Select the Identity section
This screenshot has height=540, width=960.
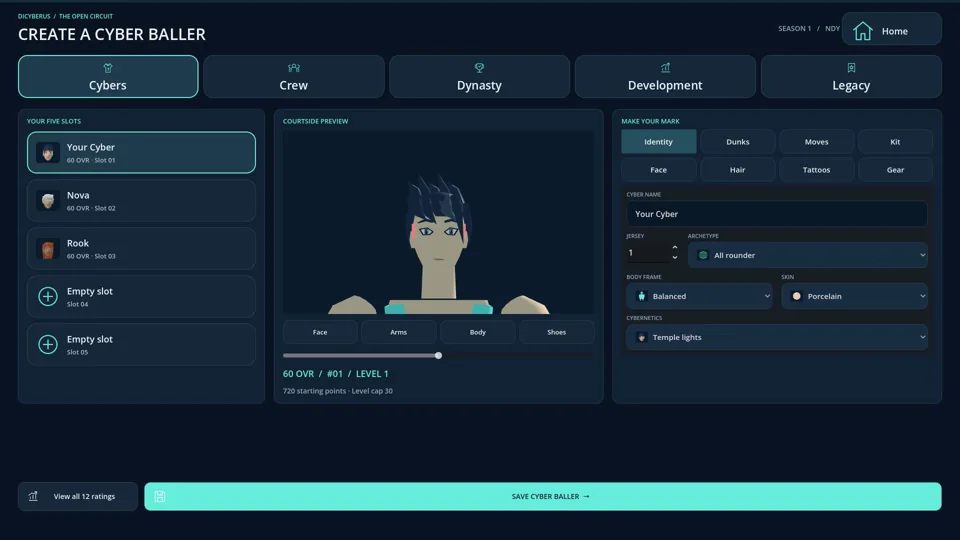[x=658, y=141]
